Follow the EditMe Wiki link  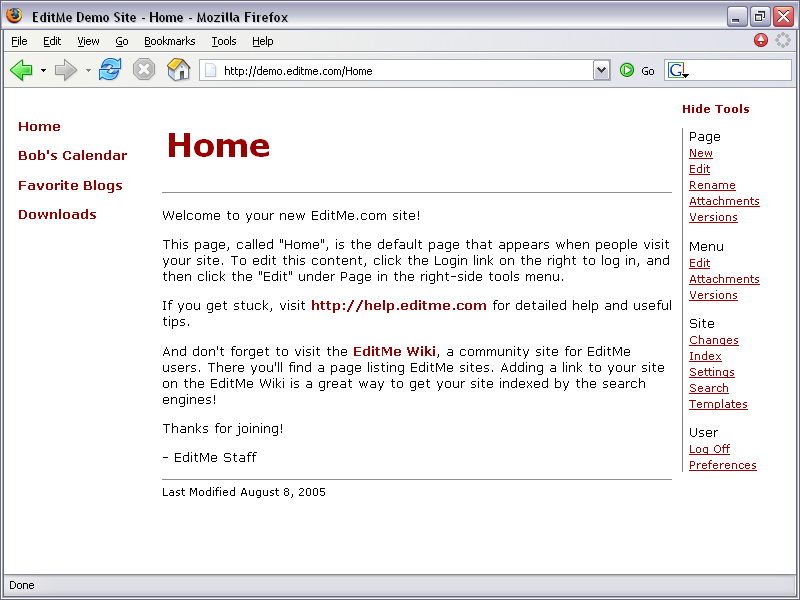coord(394,352)
